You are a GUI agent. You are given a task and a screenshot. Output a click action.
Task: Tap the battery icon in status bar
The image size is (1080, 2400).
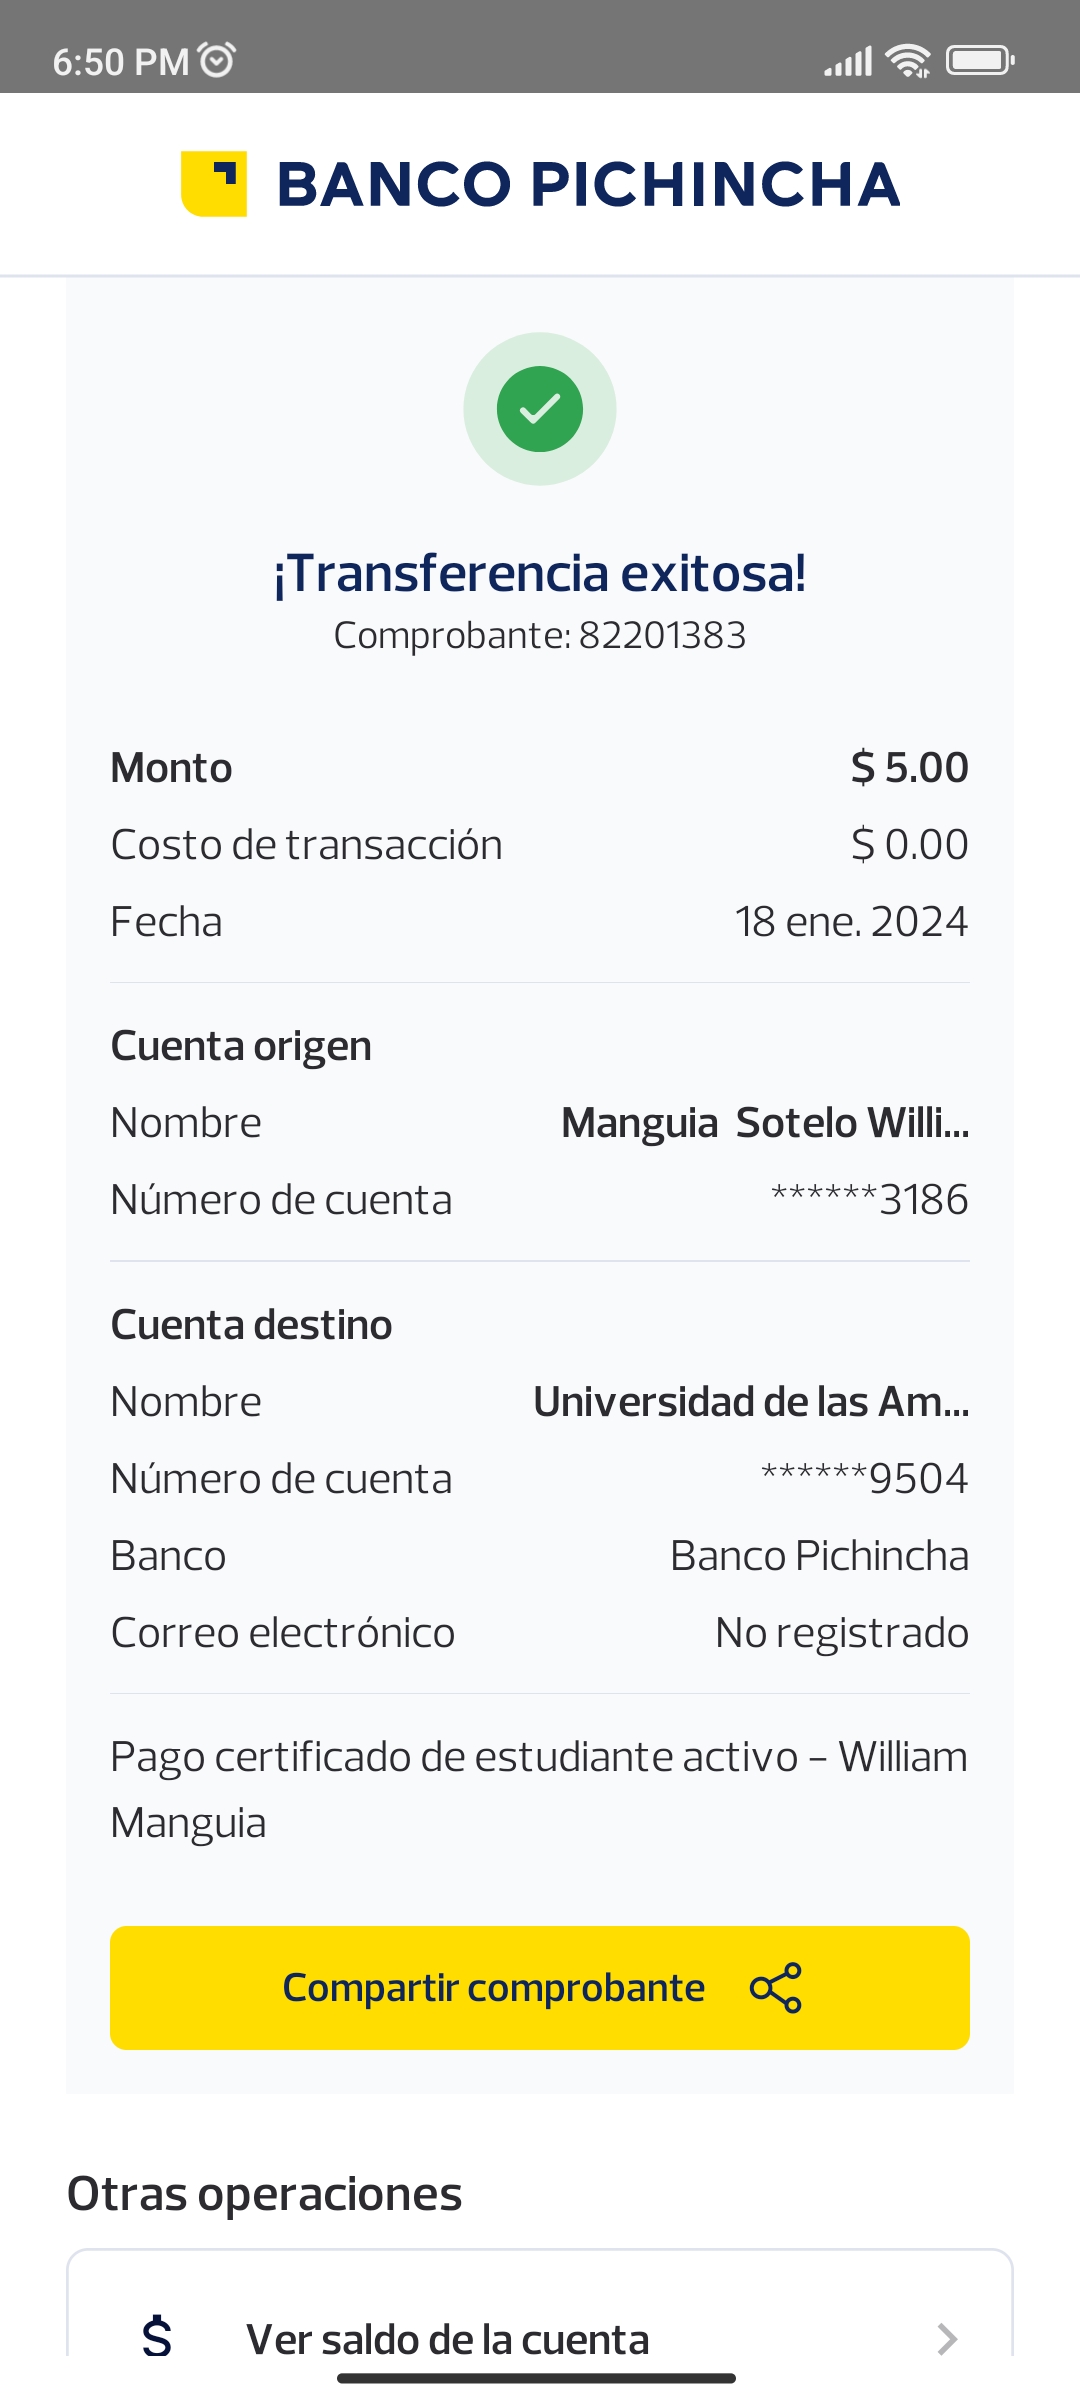tap(980, 61)
